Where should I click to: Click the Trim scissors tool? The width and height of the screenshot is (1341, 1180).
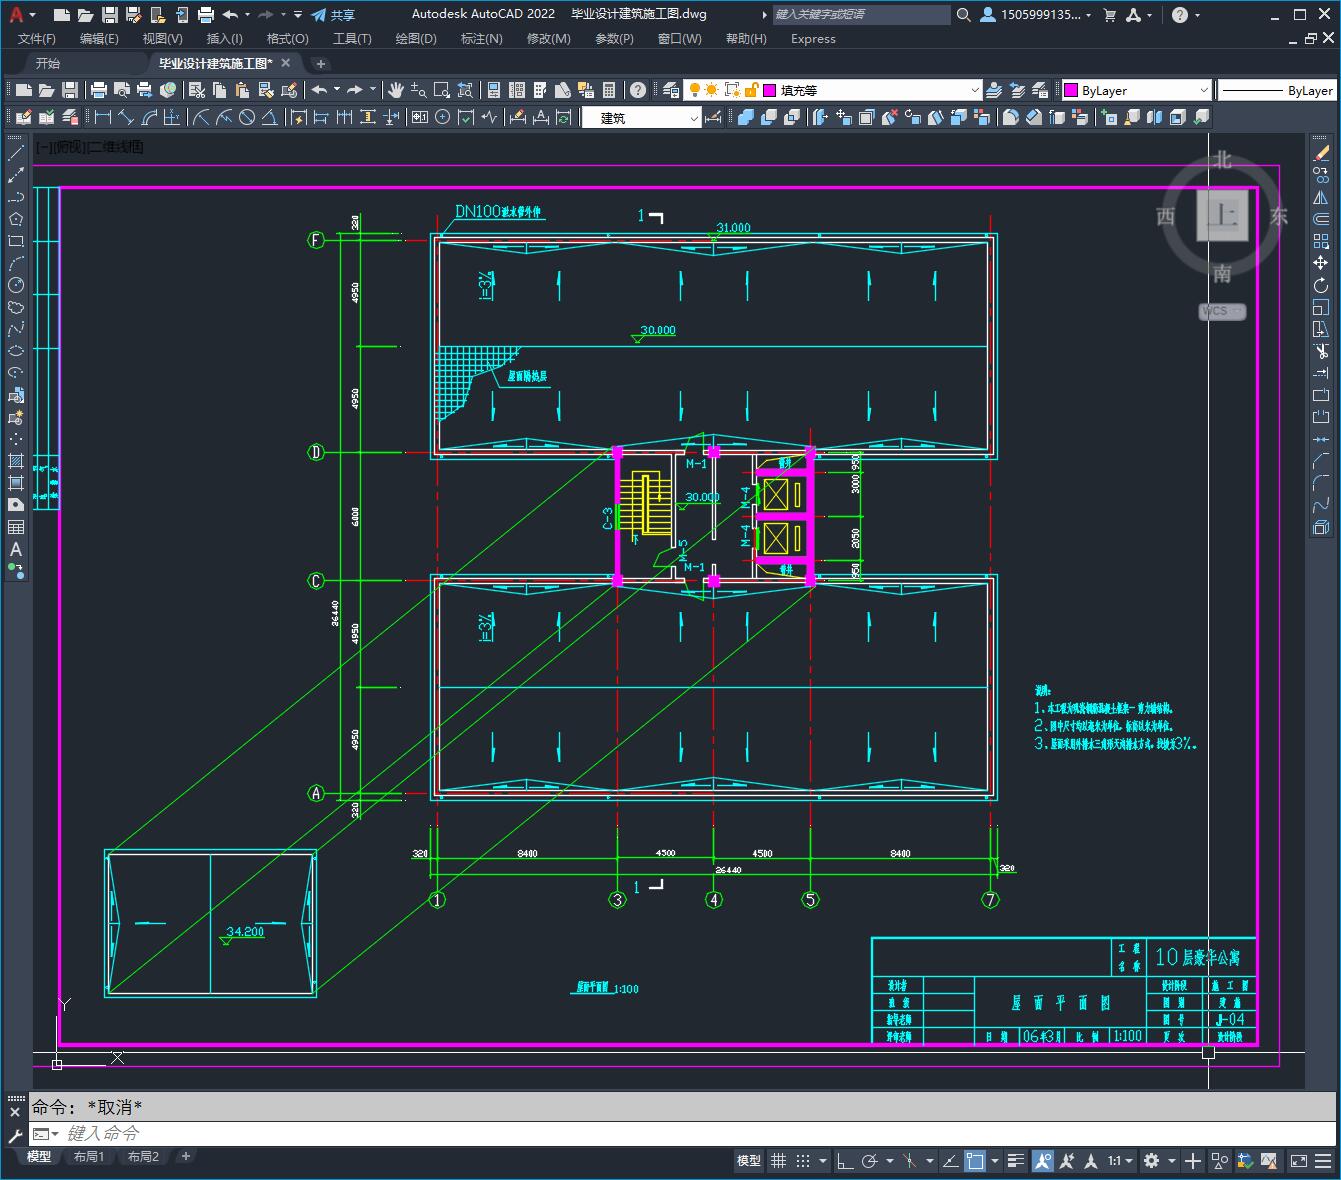point(1321,351)
